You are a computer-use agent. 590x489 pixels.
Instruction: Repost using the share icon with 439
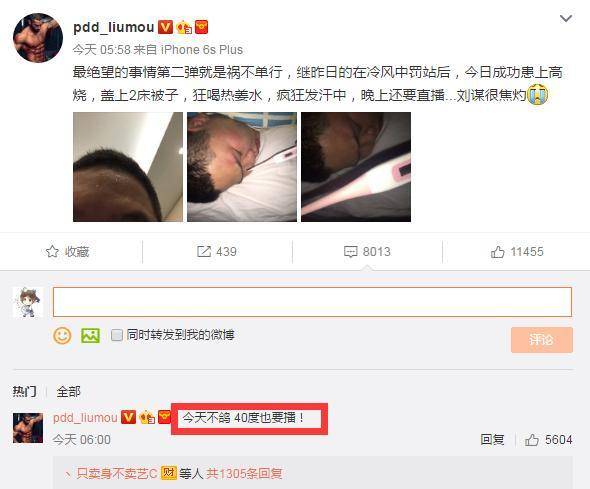tap(204, 252)
